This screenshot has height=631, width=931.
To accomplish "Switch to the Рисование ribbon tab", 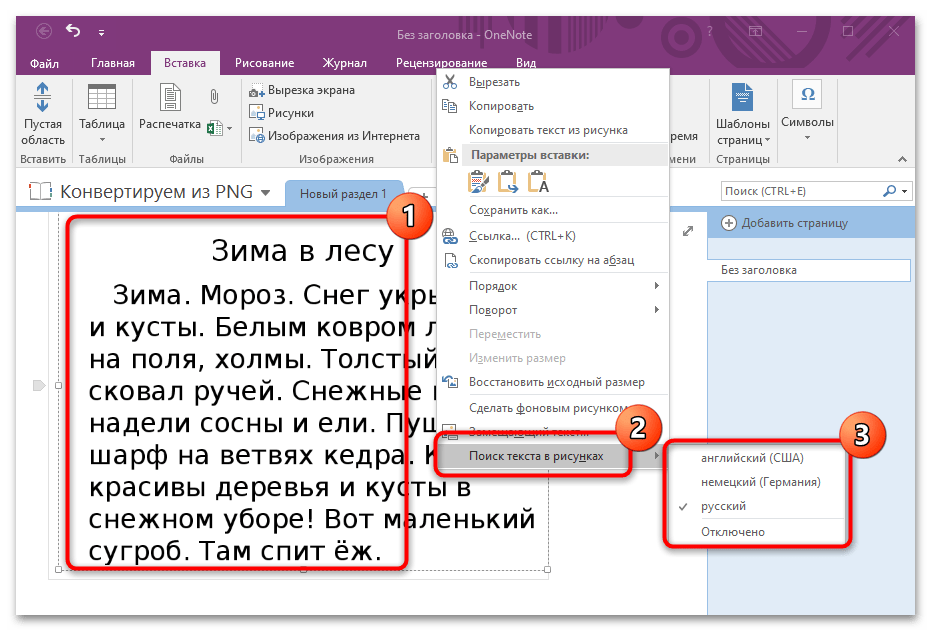I will click(264, 63).
